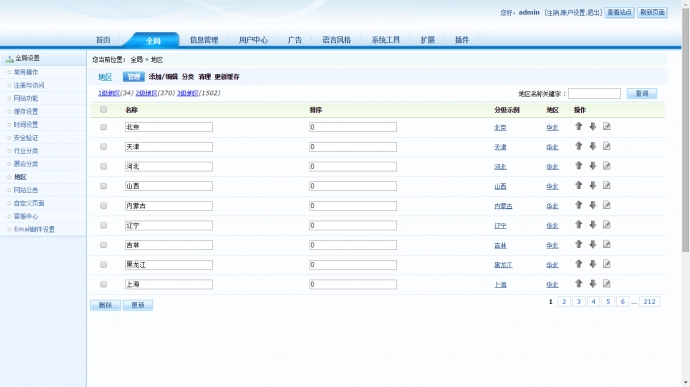Screen dimensions: 690x387
Task: Check the box for 天津 row
Action: click(x=103, y=147)
